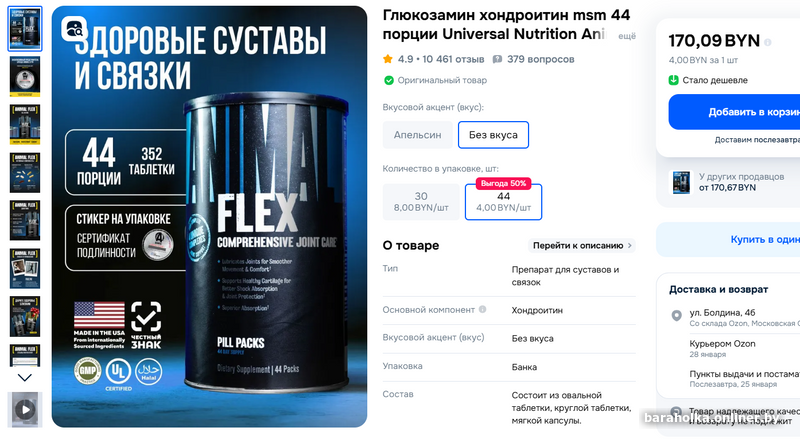The width and height of the screenshot is (800, 439).
Task: Select the Апельсин flavor option
Action: (417, 135)
